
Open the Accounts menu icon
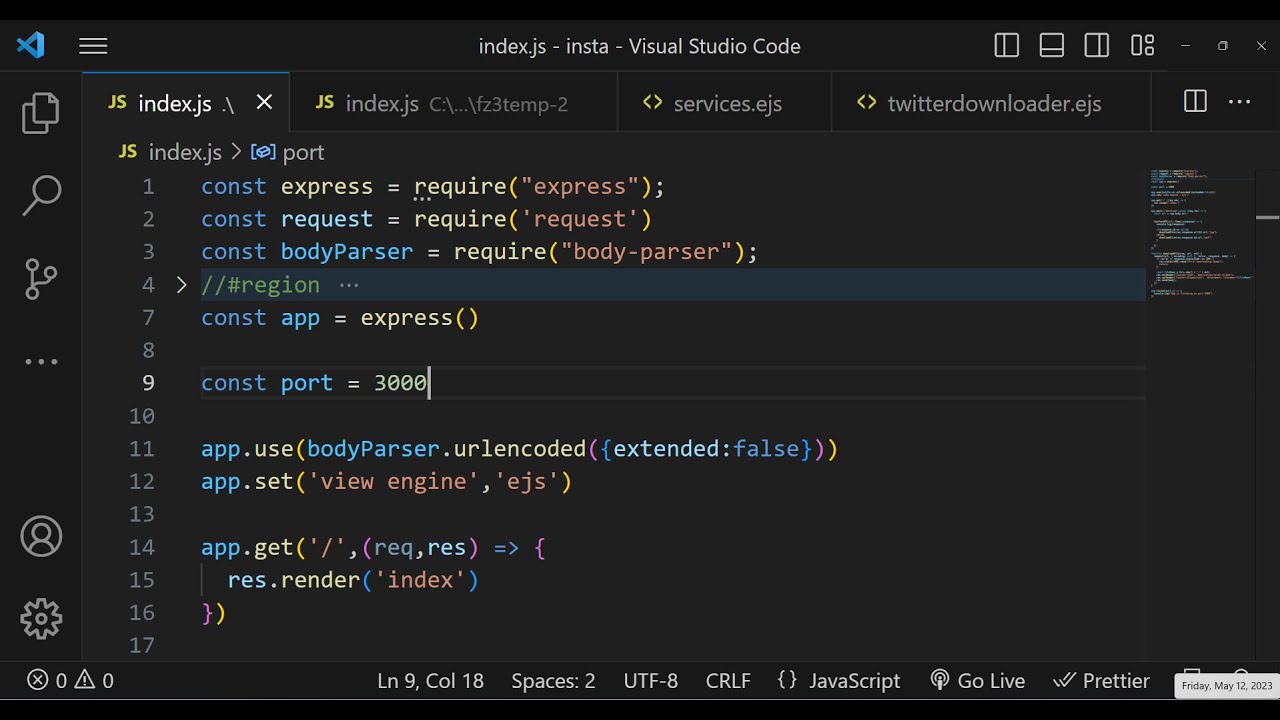pyautogui.click(x=41, y=537)
